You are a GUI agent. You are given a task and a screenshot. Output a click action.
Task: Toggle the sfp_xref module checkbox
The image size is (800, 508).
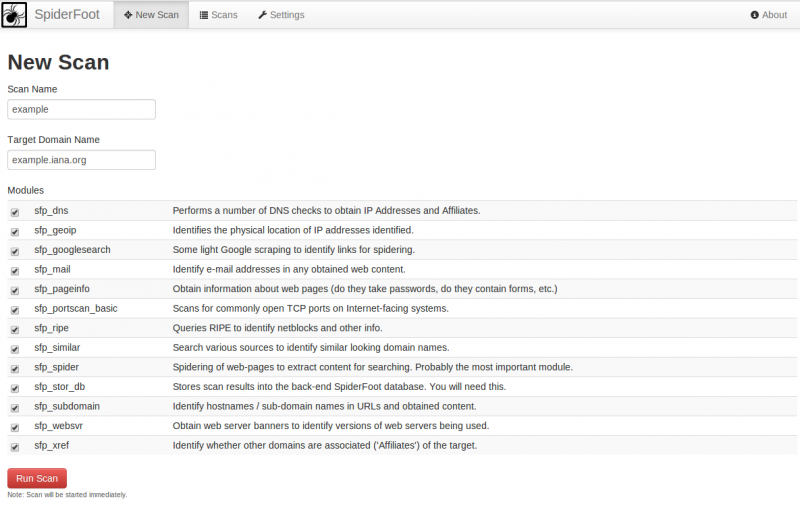coord(14,446)
